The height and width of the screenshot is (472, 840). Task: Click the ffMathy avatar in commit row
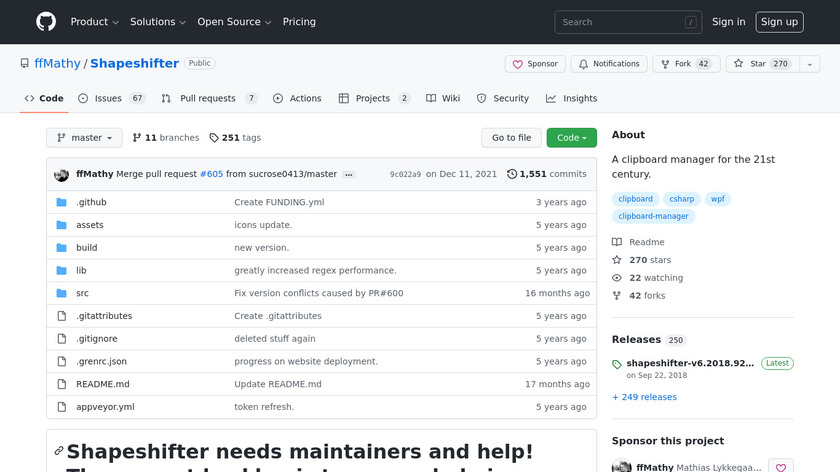point(61,174)
